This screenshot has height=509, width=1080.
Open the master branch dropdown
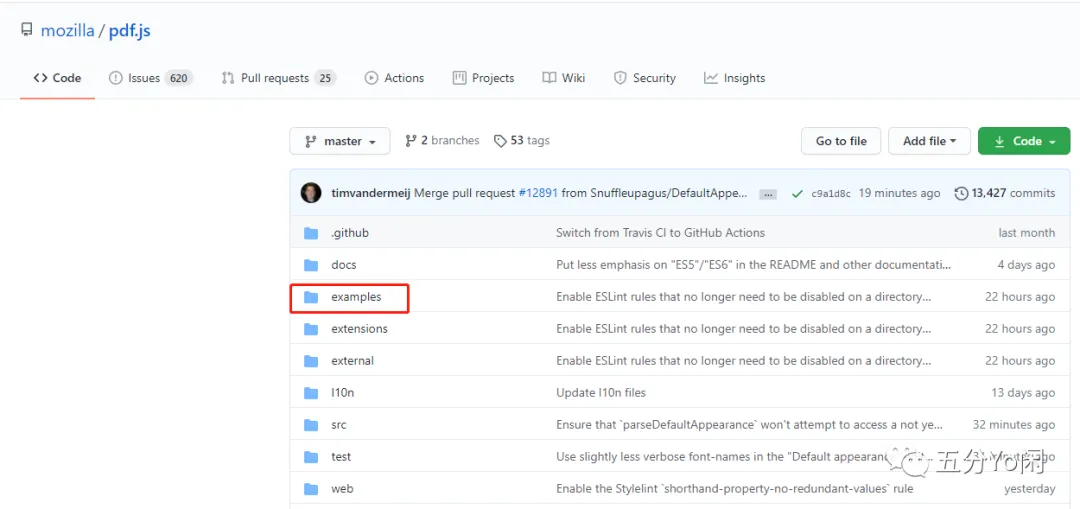(x=340, y=141)
